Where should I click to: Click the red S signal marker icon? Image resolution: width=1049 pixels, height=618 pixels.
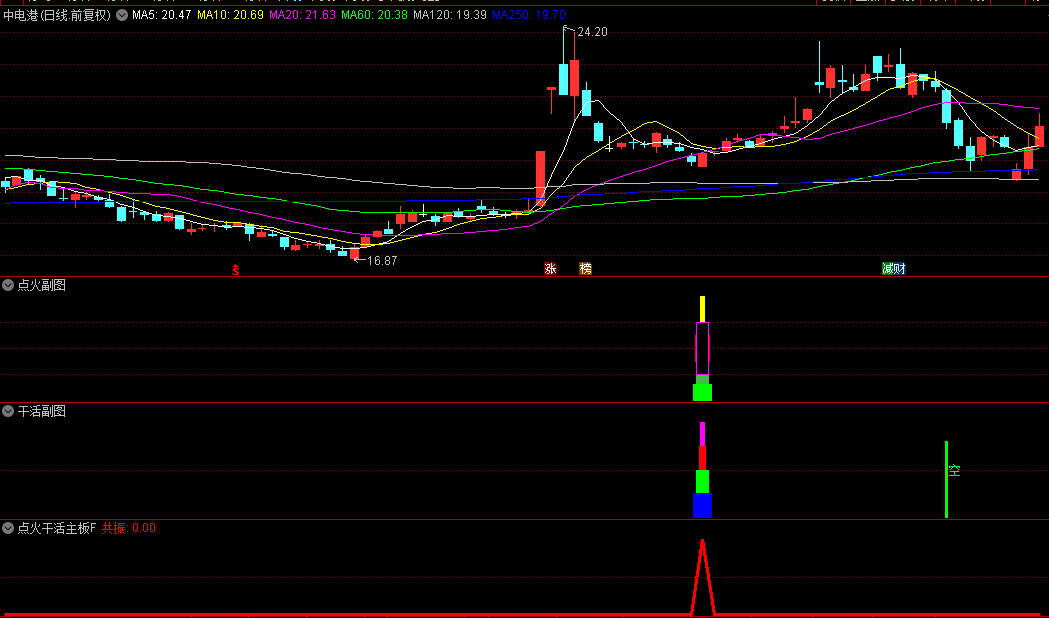pos(235,270)
